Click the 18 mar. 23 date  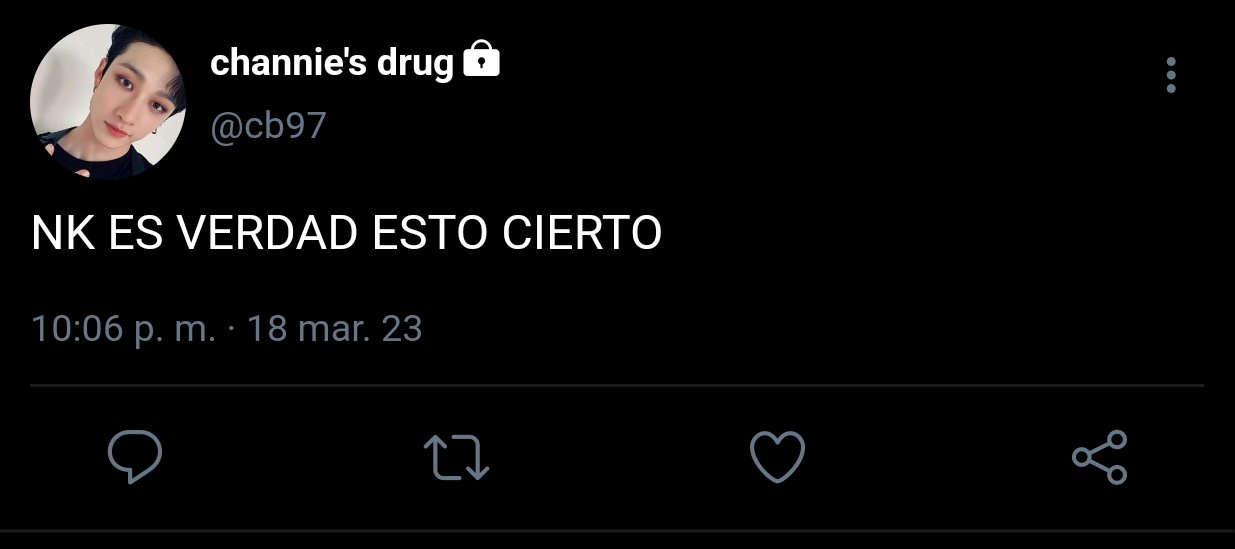334,329
